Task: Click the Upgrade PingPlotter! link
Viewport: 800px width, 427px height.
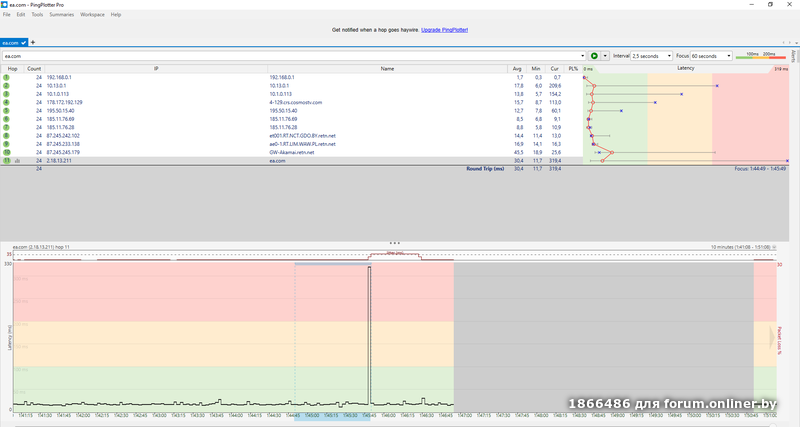Action: (444, 31)
